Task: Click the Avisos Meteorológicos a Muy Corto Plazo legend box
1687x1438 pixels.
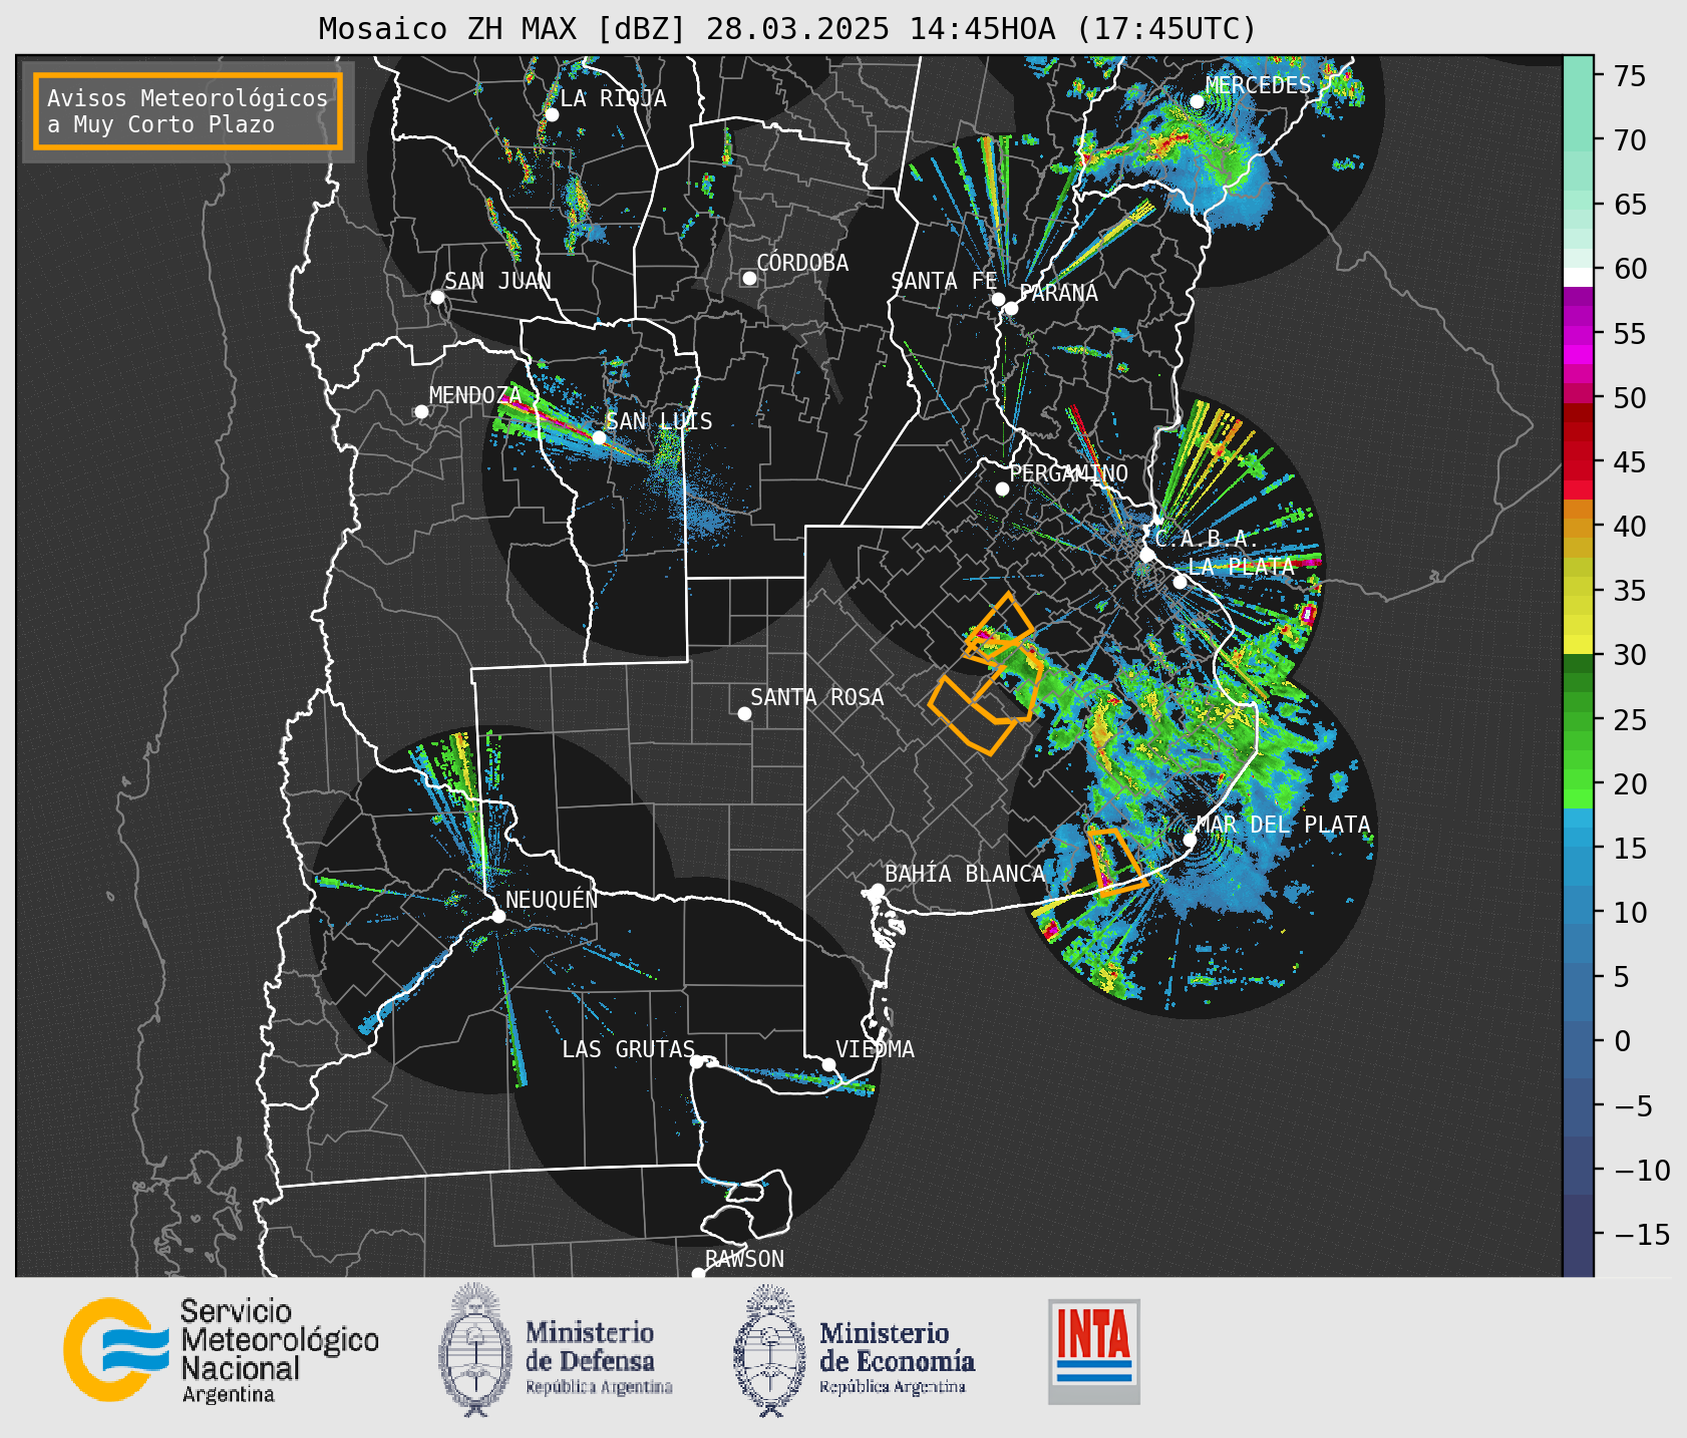Action: 188,111
